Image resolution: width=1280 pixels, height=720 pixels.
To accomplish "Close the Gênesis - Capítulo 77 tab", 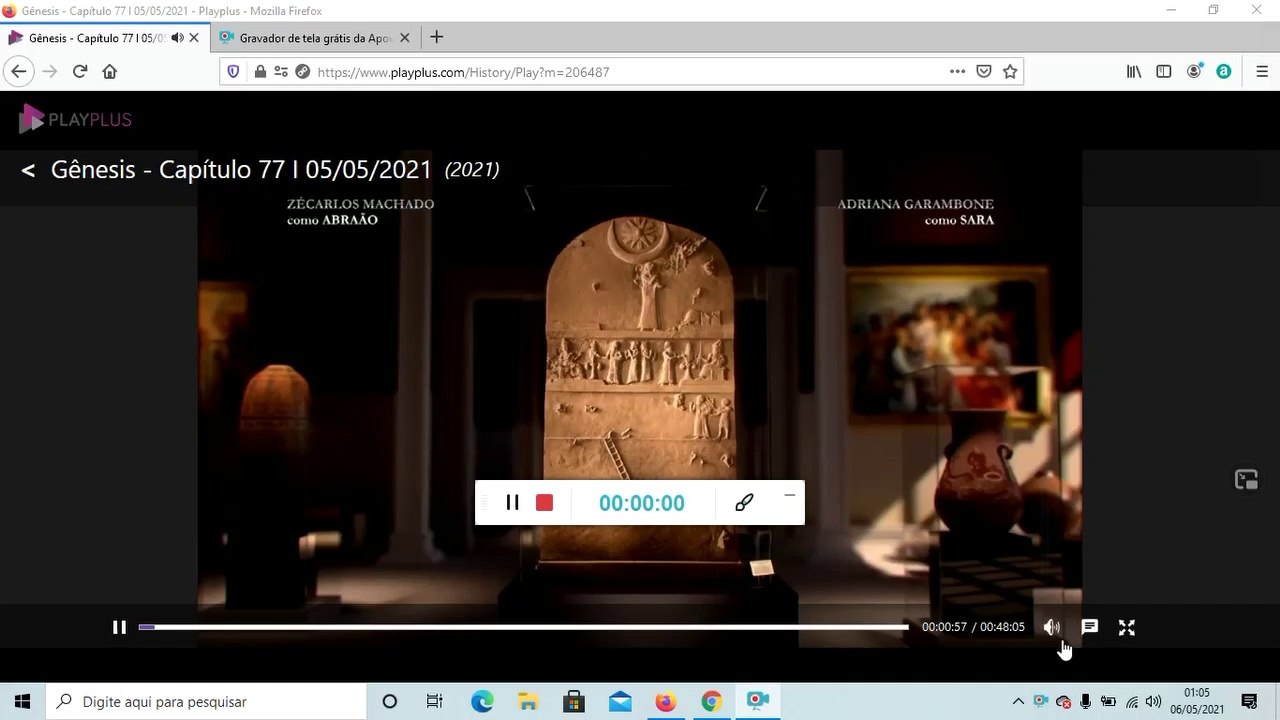I will (x=194, y=38).
